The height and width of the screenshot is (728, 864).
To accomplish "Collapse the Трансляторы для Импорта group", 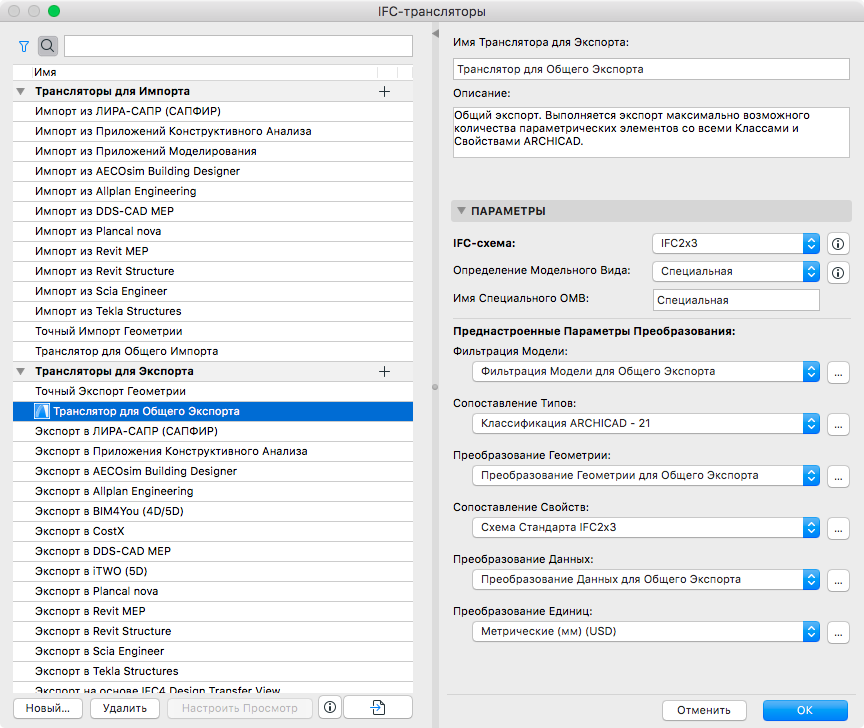I will coord(21,91).
